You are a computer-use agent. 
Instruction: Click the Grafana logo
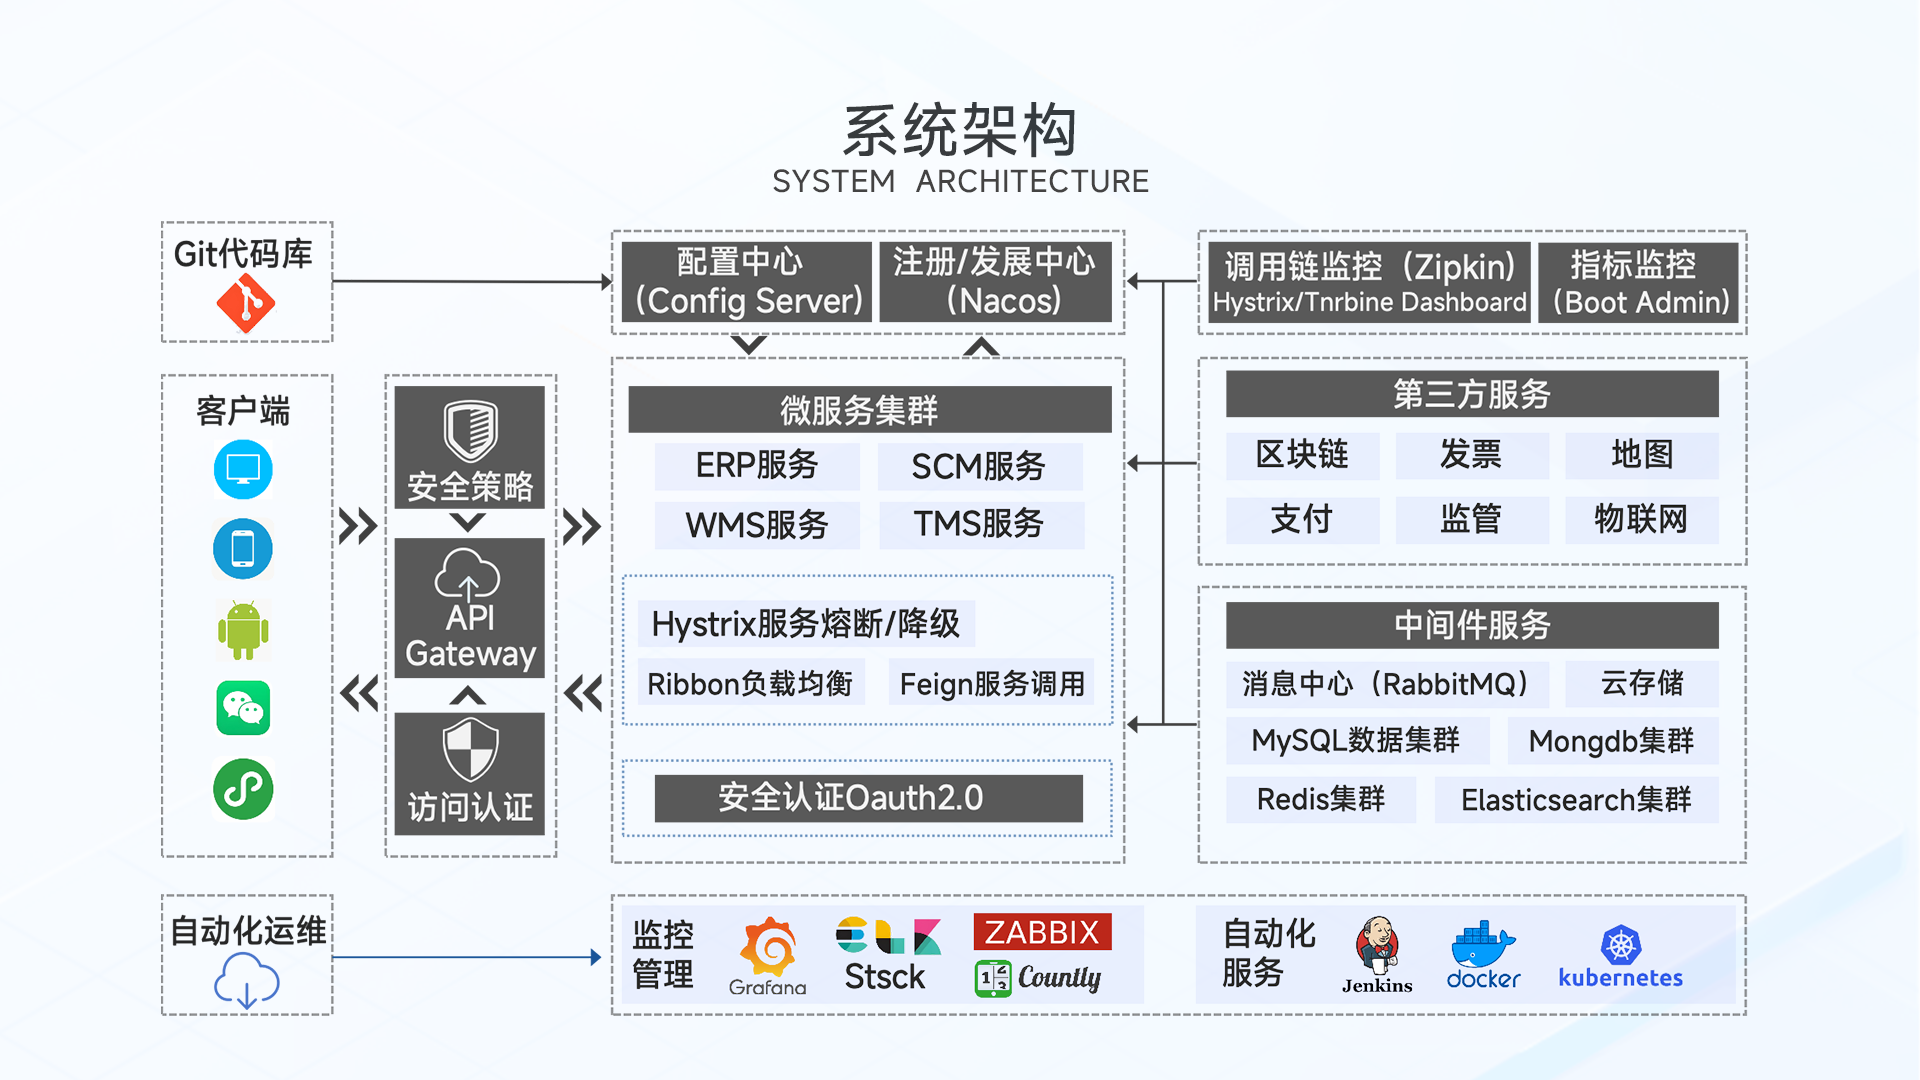point(767,948)
